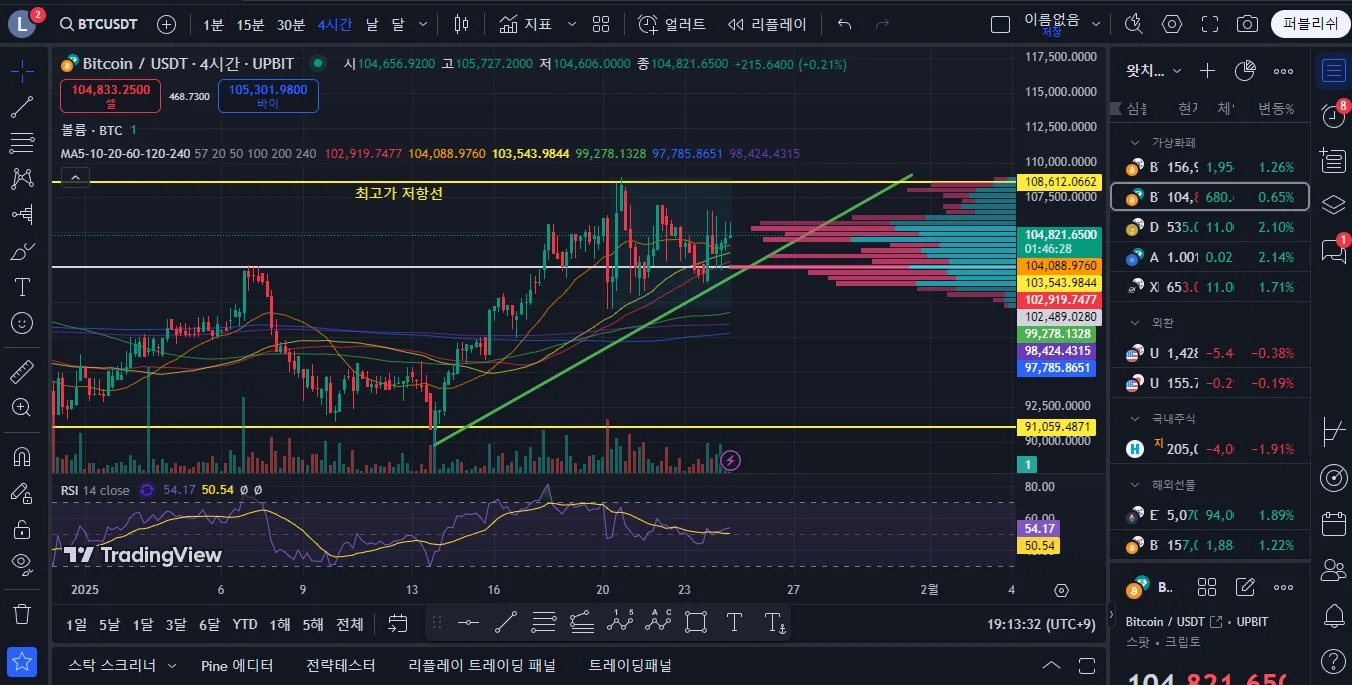Open the Fibonacci retracement tools

(x=22, y=143)
